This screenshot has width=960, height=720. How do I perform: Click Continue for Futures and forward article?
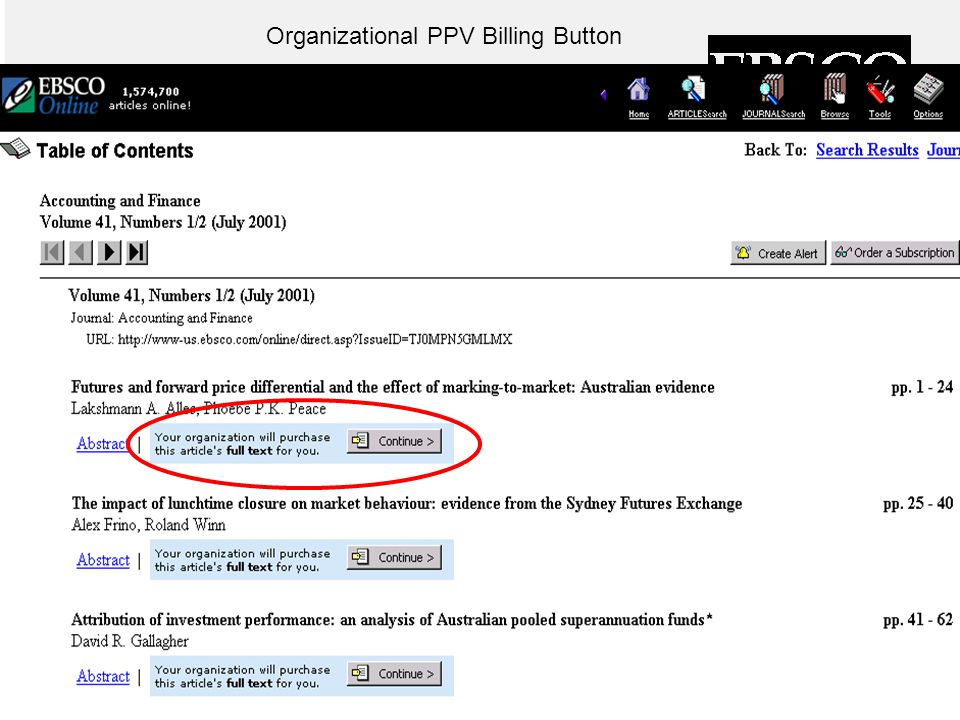(x=394, y=441)
